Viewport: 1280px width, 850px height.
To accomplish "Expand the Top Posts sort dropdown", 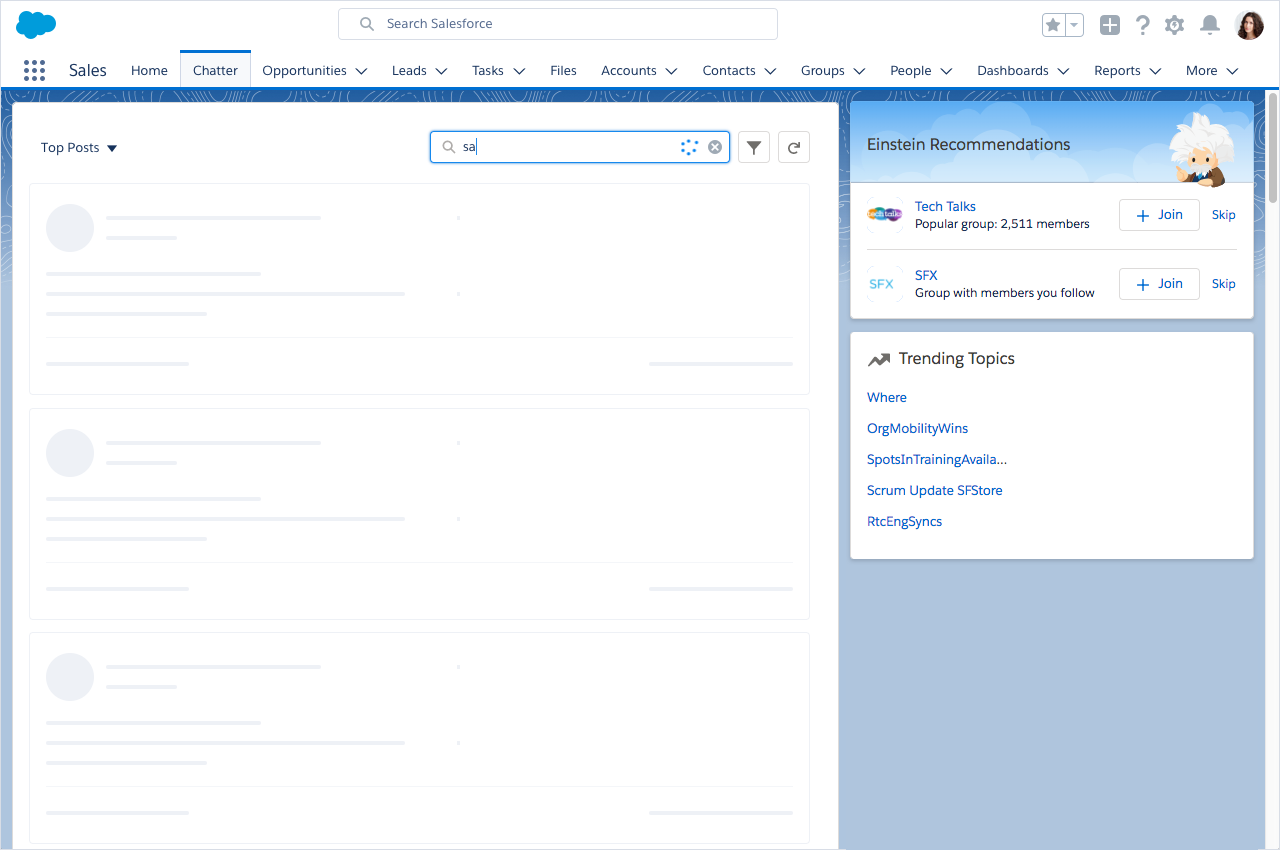I will (x=79, y=148).
